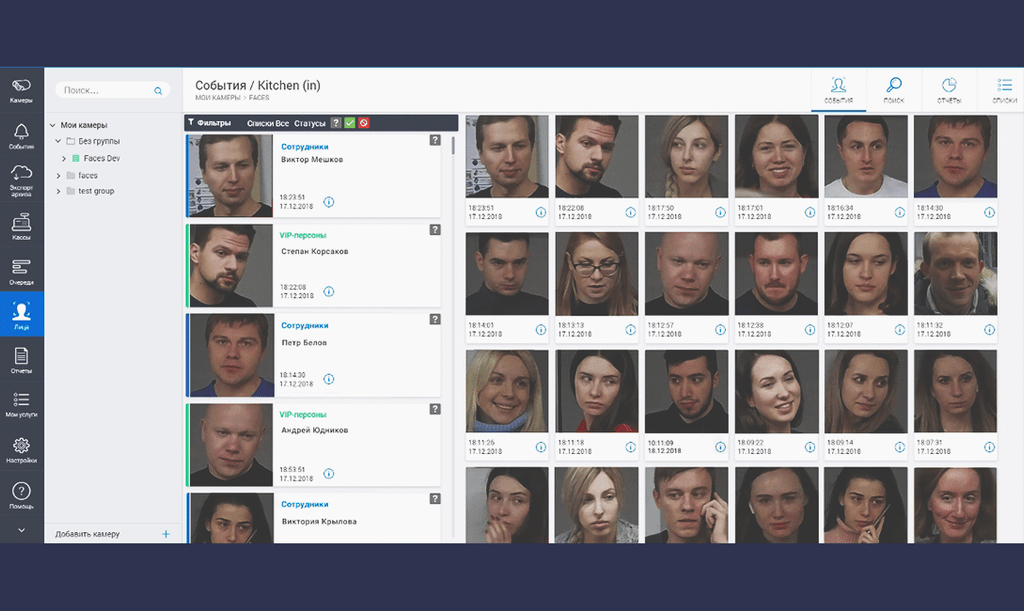Viewport: 1024px width, 611px height.
Task: Open info icon for Андрей Юдников event
Action: tap(329, 474)
